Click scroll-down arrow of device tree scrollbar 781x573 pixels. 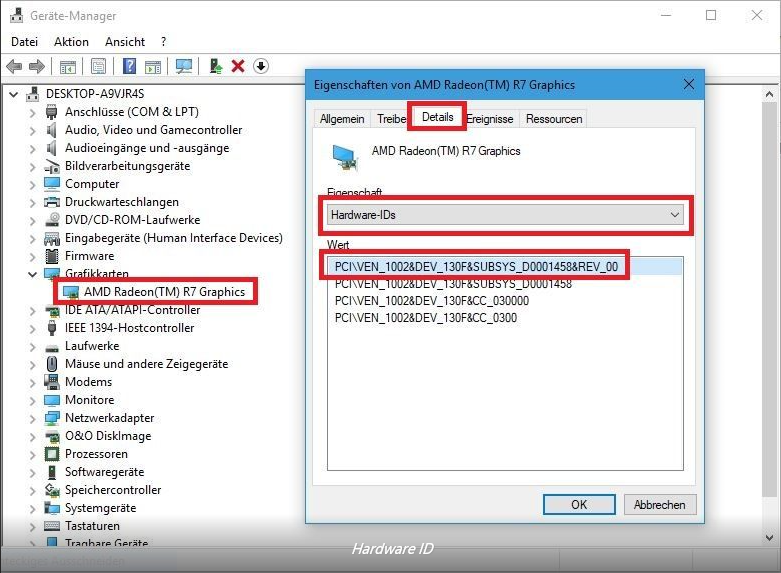click(x=769, y=537)
